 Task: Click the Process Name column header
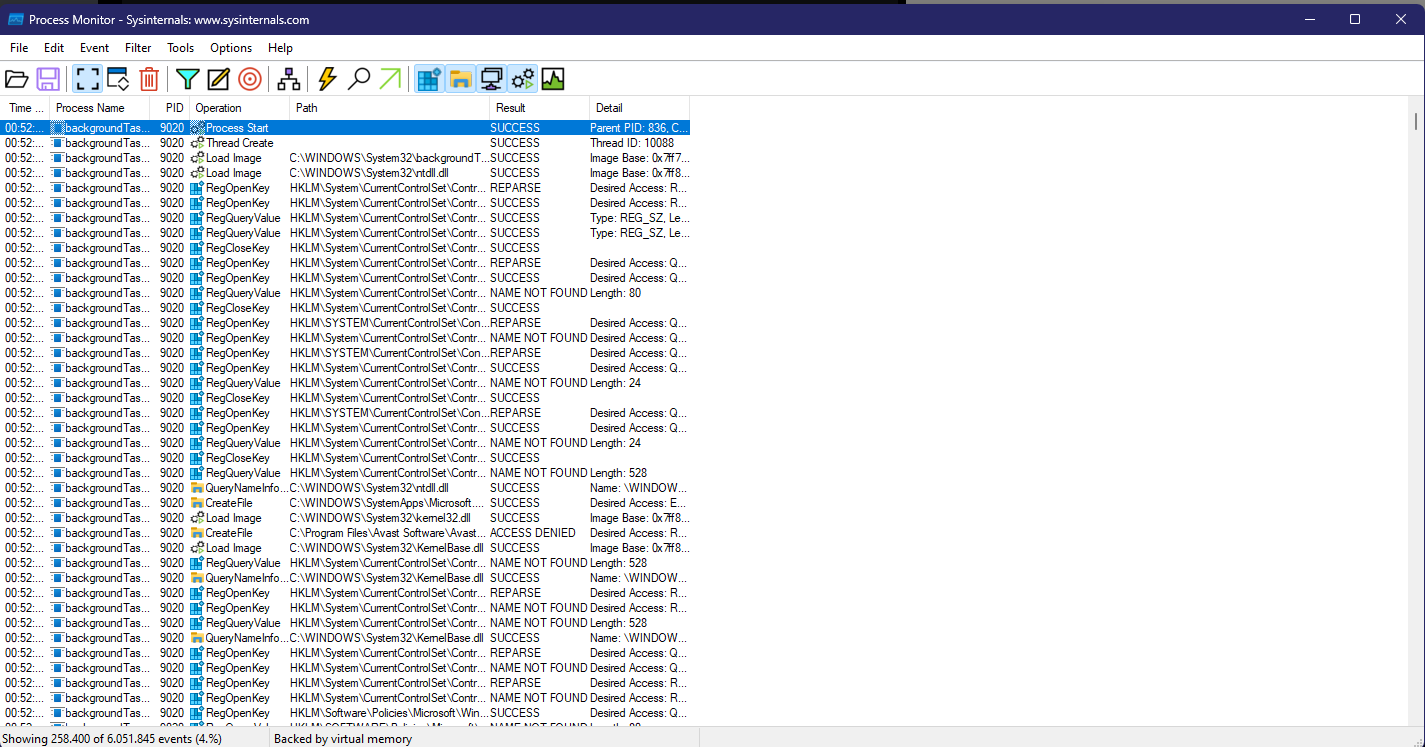pyautogui.click(x=100, y=108)
